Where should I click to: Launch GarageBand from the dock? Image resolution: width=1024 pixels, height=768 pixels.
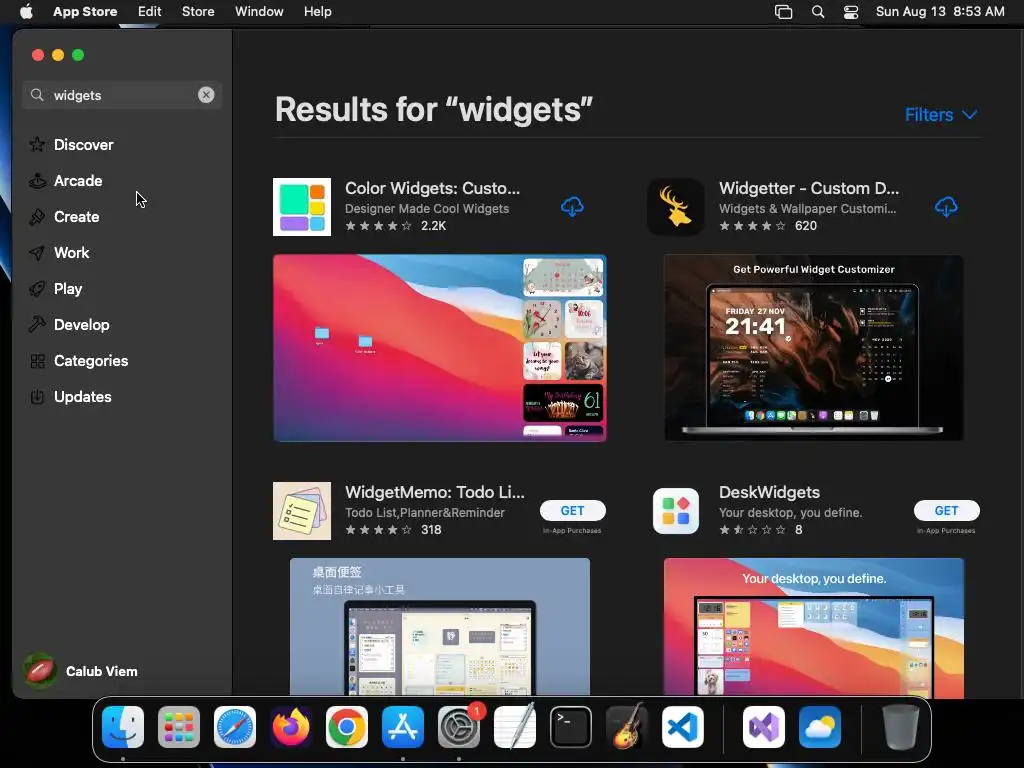tap(627, 727)
